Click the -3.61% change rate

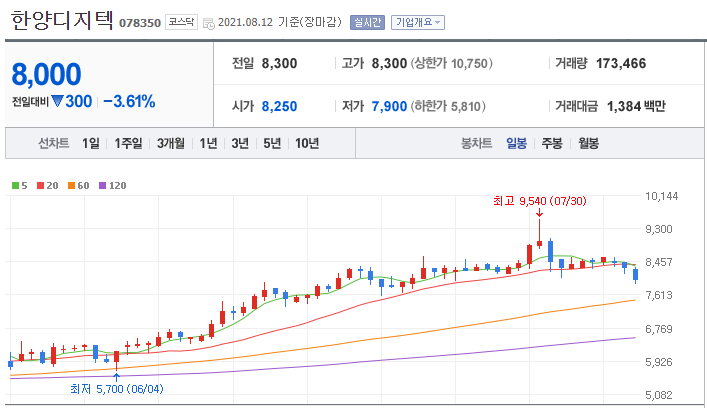[x=129, y=101]
